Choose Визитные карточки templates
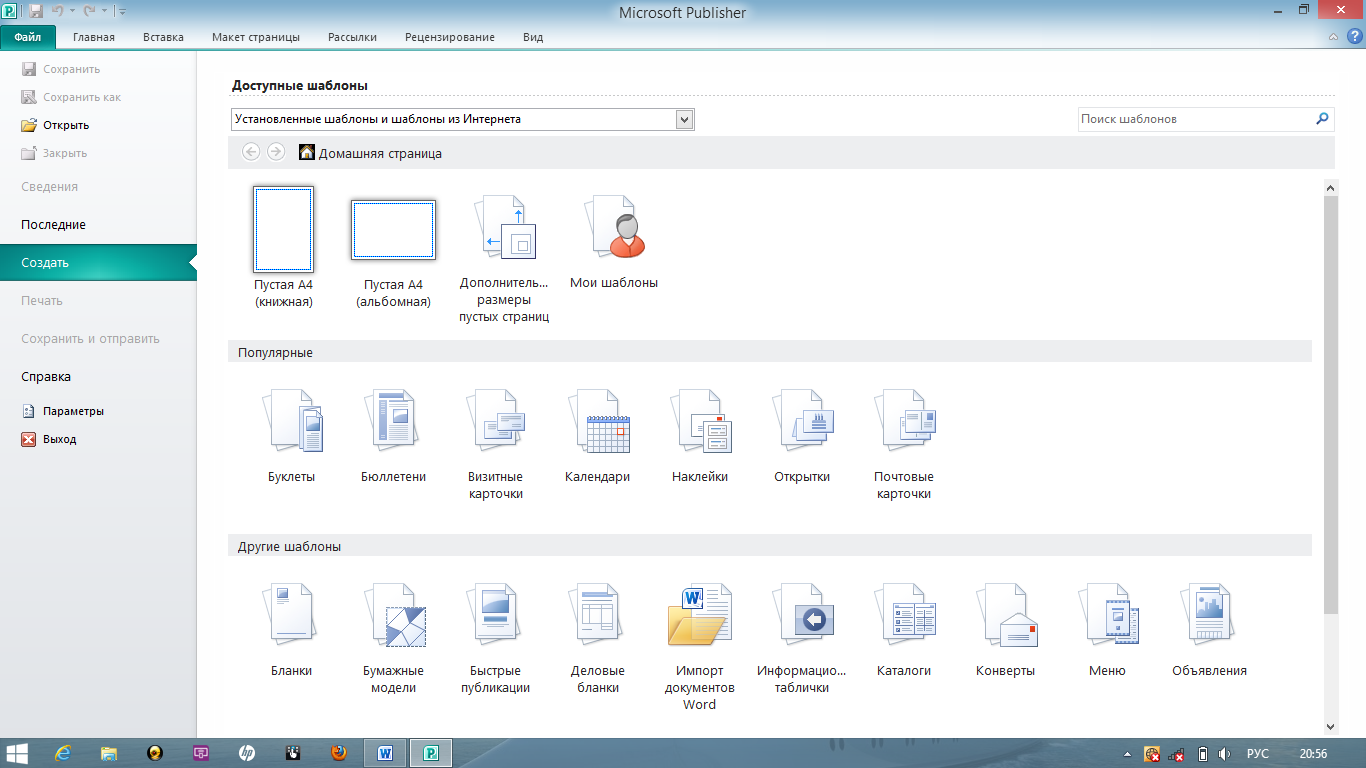Viewport: 1366px width, 768px height. pyautogui.click(x=496, y=444)
